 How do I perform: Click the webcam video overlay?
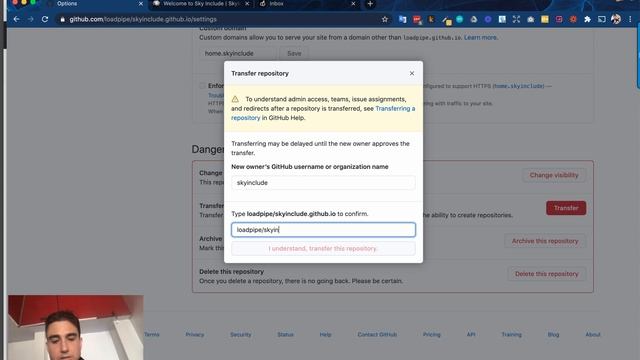coord(76,327)
